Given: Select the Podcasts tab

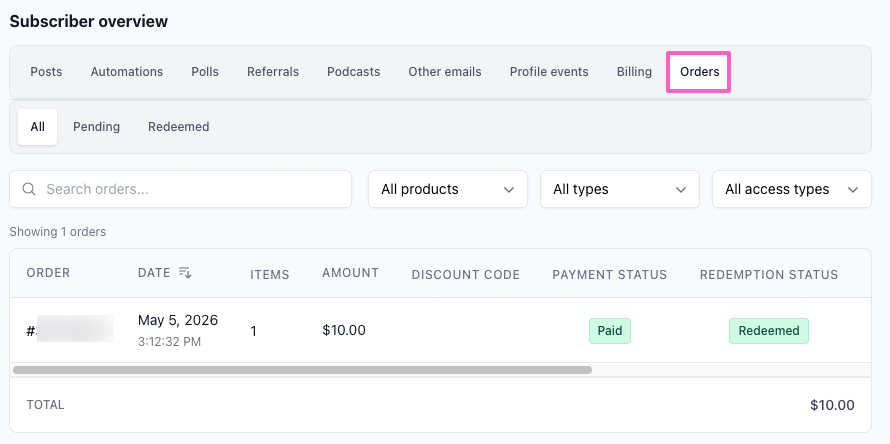Looking at the screenshot, I should (x=354, y=72).
